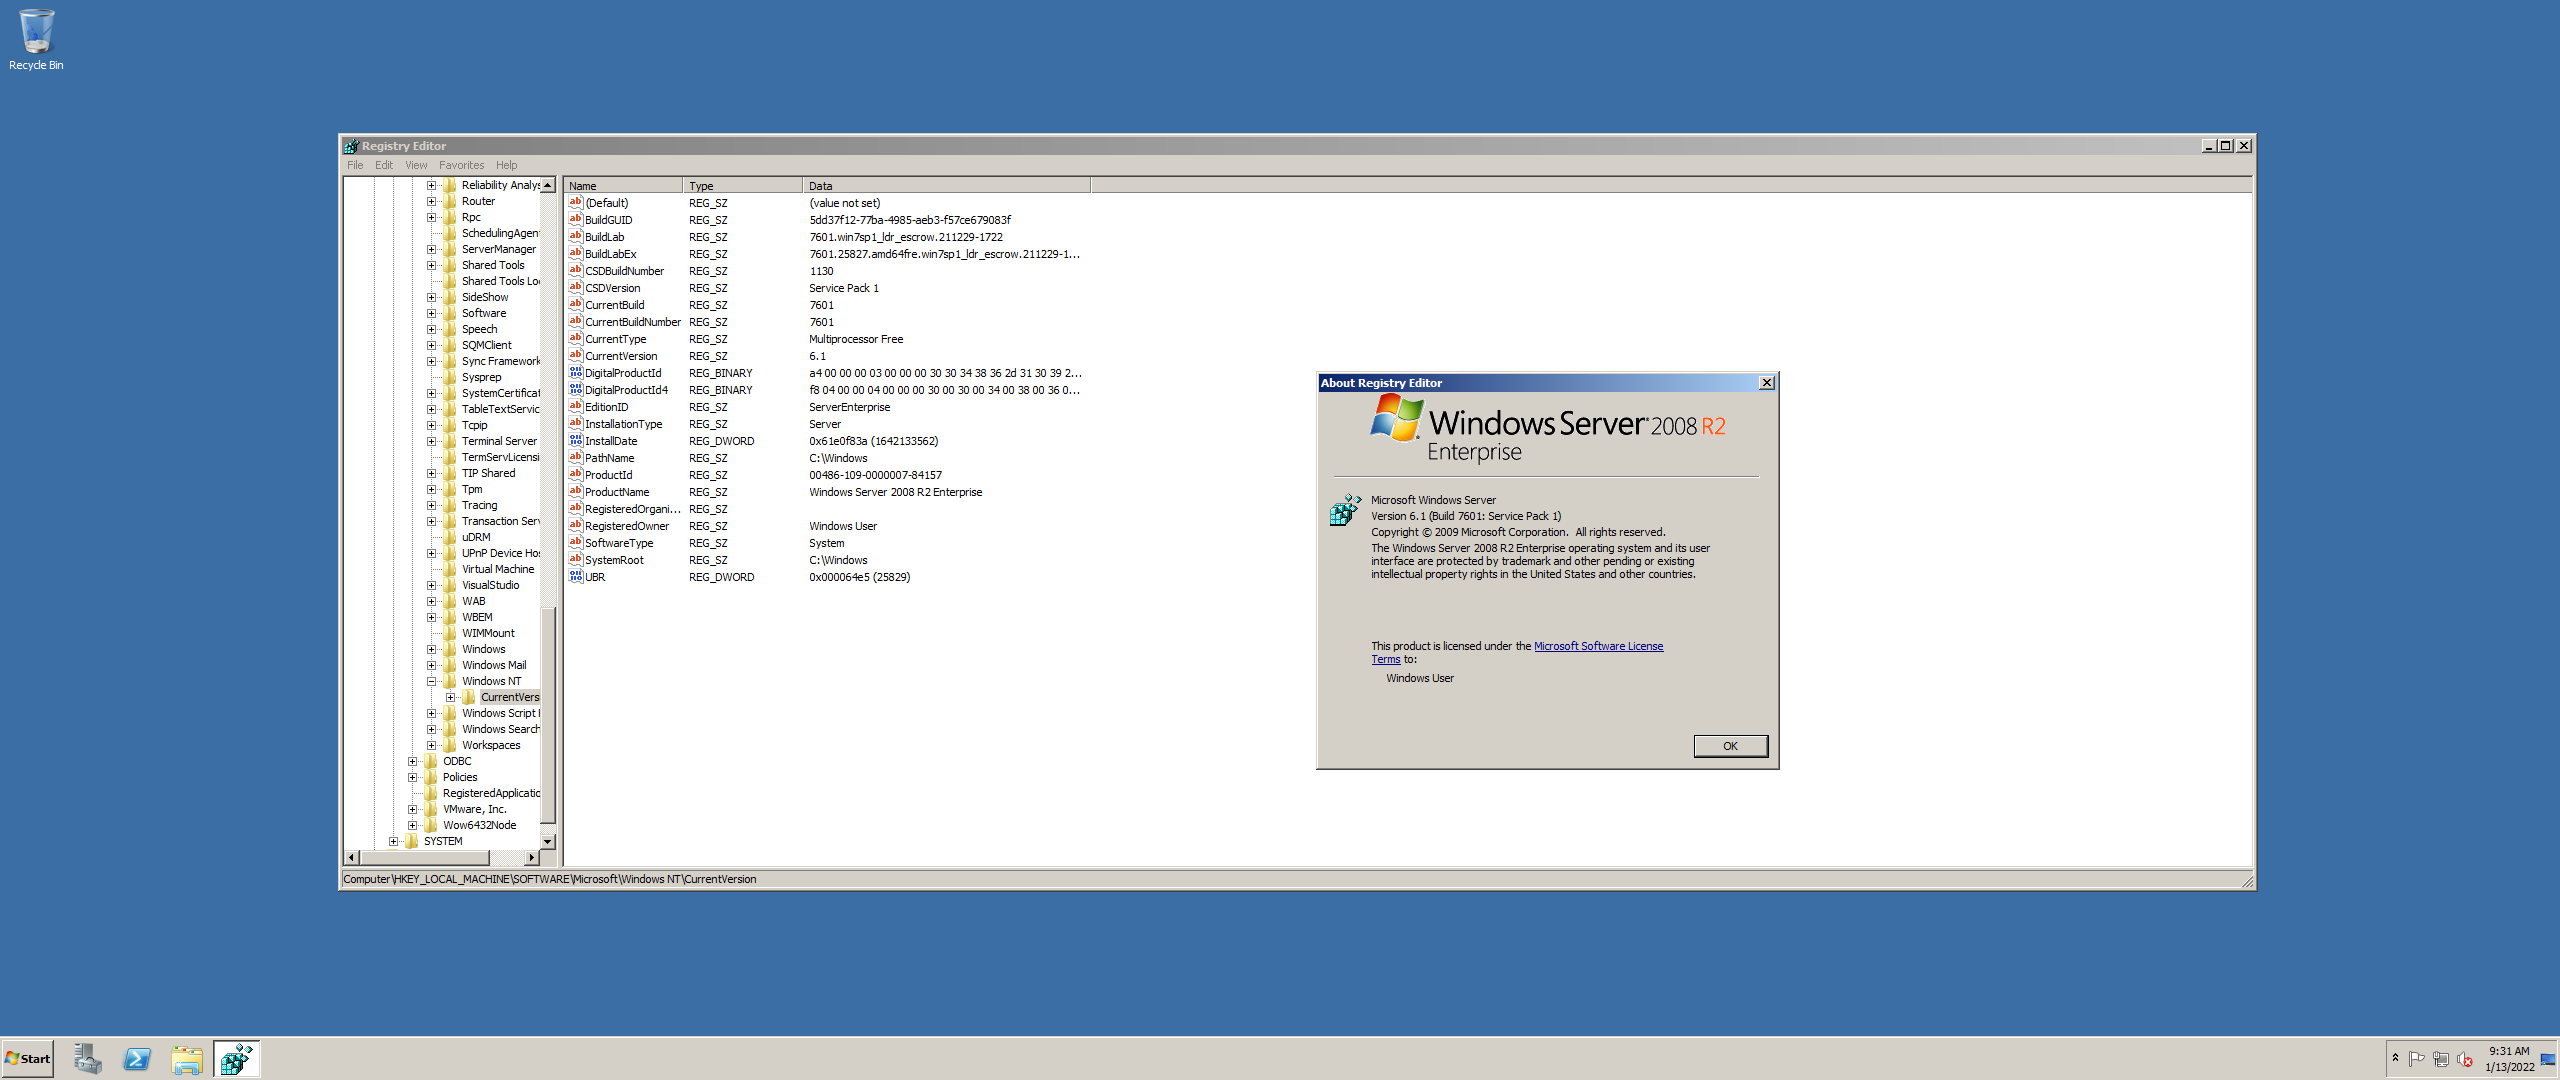Click the Start button
Screen dimensions: 2560x1080
click(x=27, y=1059)
